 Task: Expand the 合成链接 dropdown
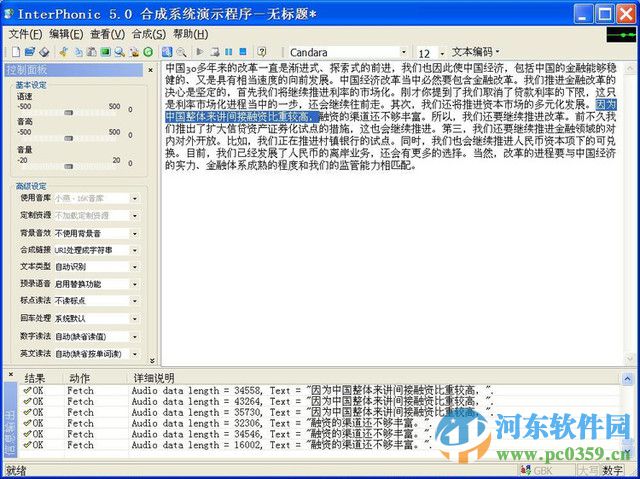[135, 250]
